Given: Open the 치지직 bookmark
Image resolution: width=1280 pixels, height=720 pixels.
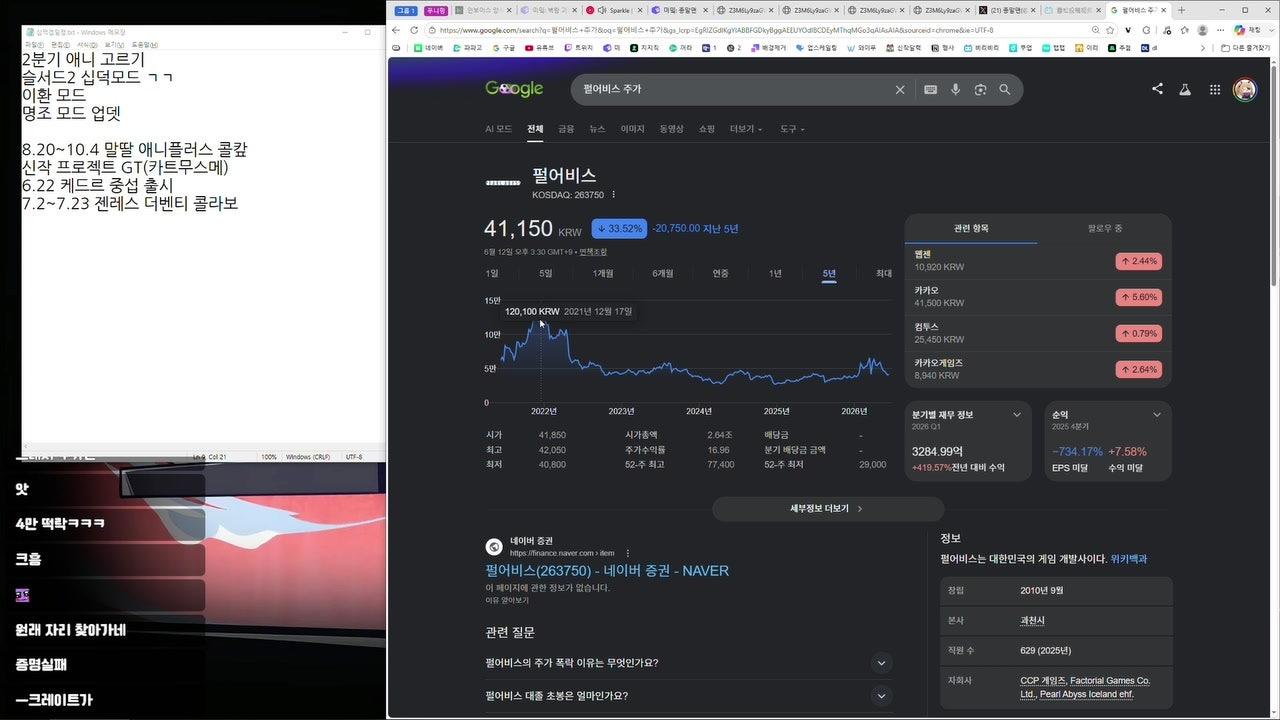Looking at the screenshot, I should click(646, 47).
